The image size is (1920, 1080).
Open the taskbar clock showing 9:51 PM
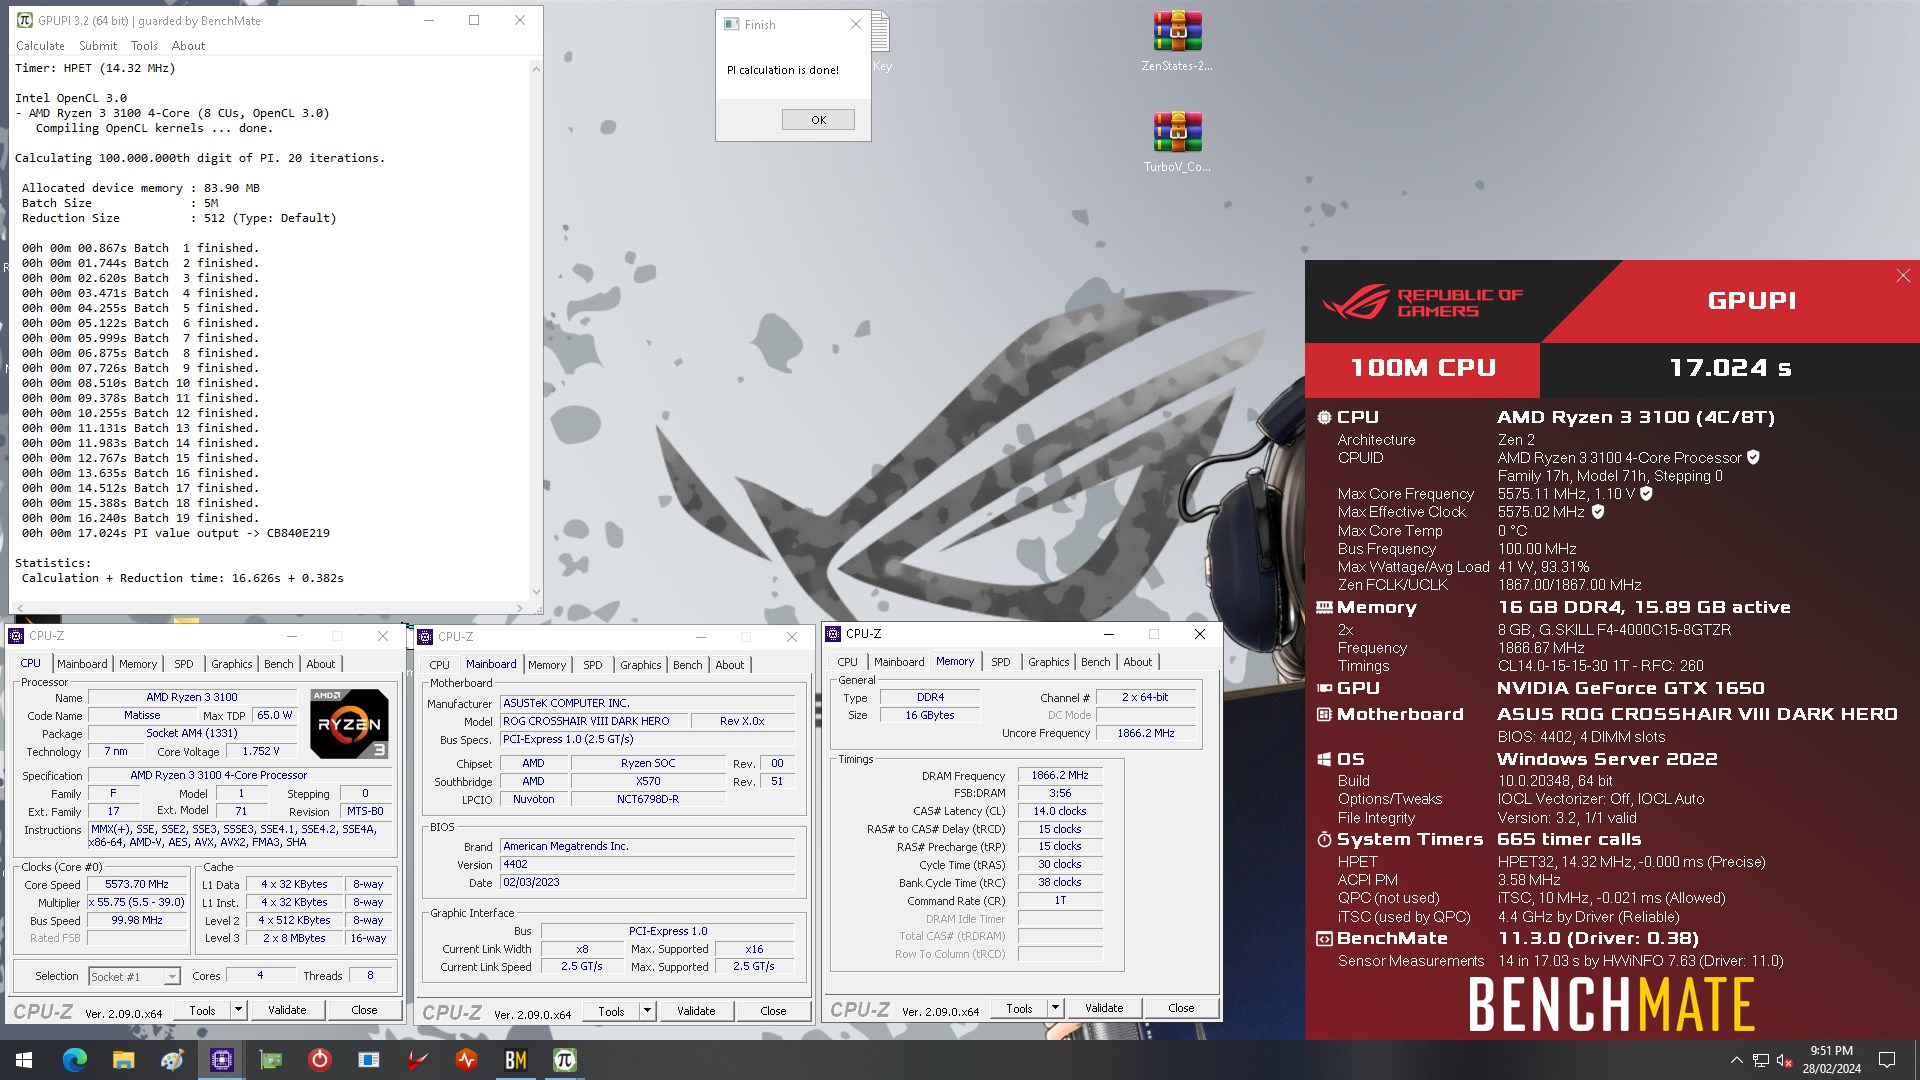(x=1831, y=1060)
